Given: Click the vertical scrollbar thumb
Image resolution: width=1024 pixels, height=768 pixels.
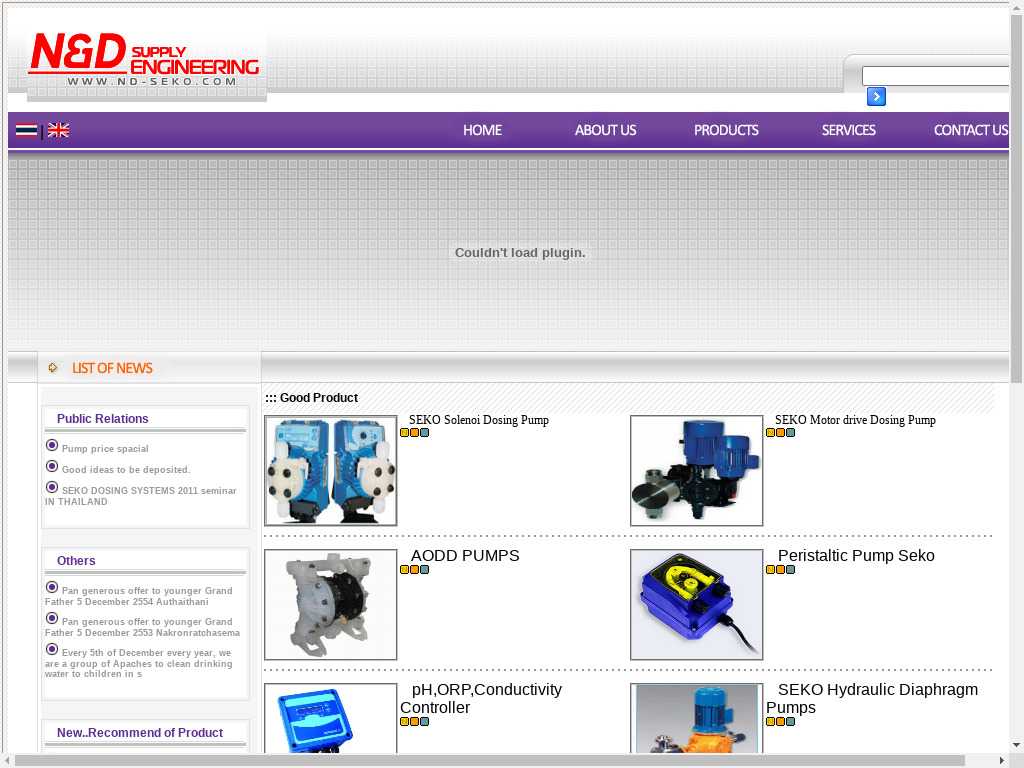Looking at the screenshot, I should coord(1016,199).
